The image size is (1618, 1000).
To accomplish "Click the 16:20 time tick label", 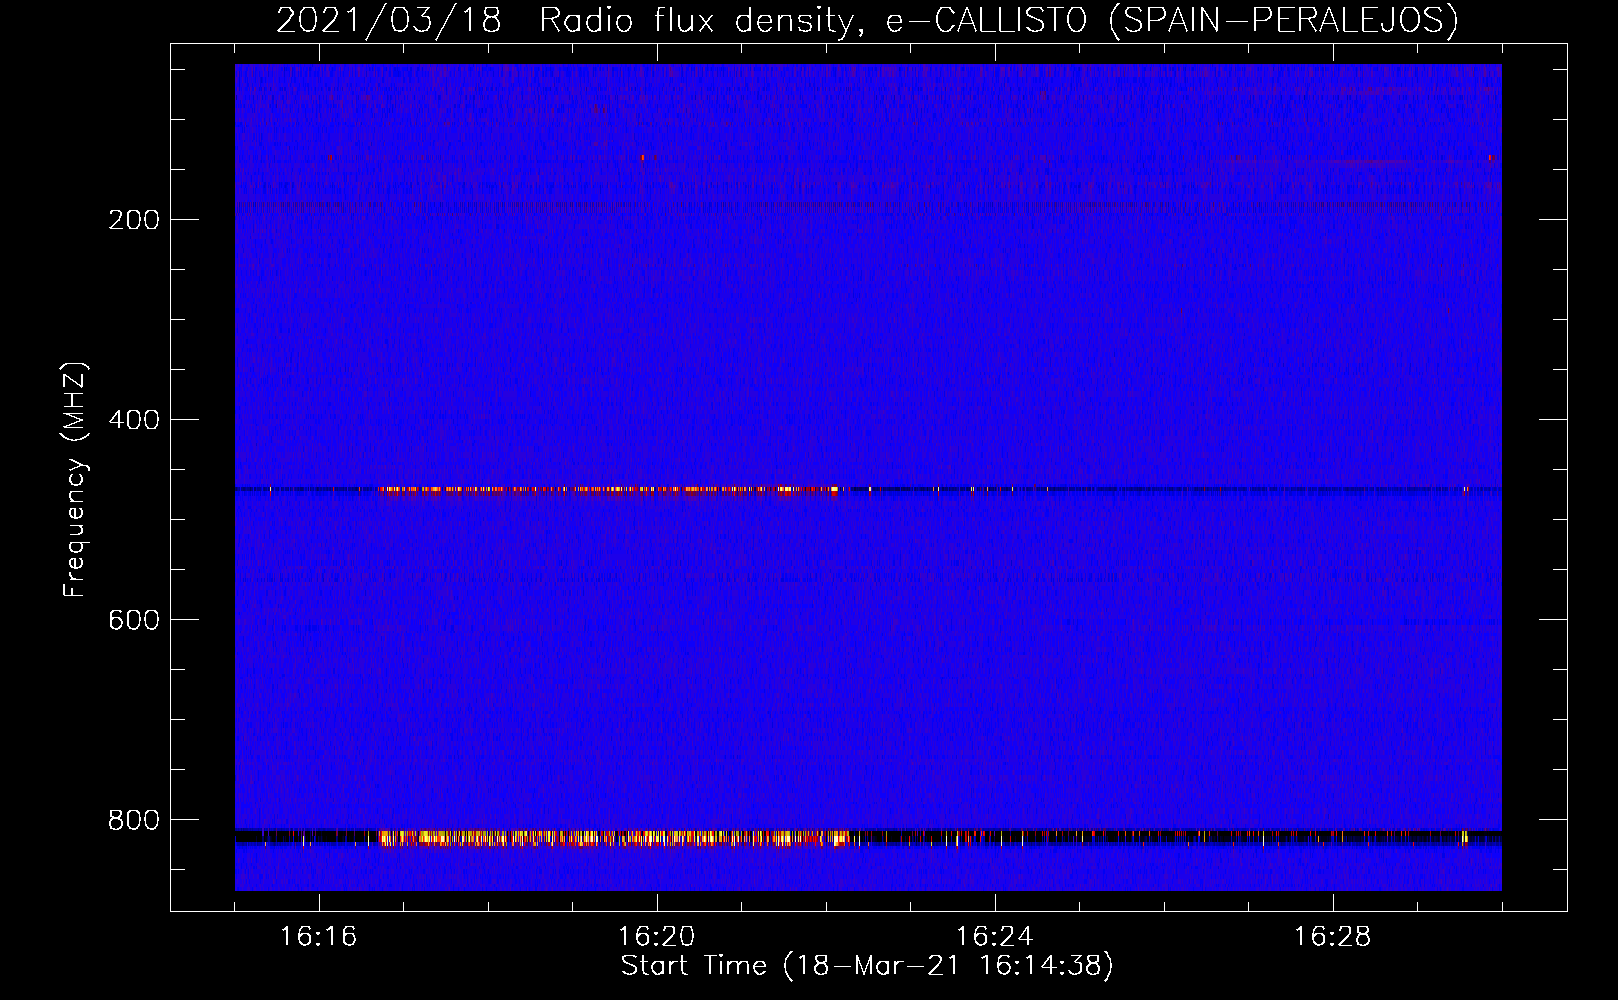I will pyautogui.click(x=657, y=937).
